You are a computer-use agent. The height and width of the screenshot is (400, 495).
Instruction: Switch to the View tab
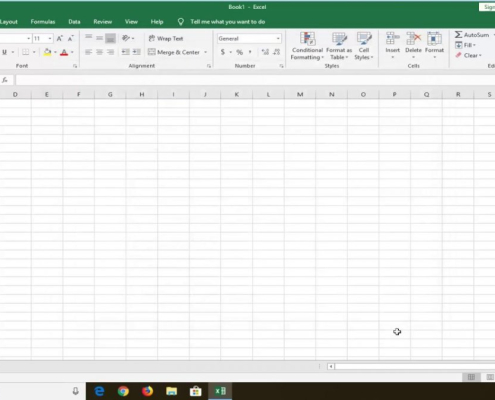click(131, 22)
